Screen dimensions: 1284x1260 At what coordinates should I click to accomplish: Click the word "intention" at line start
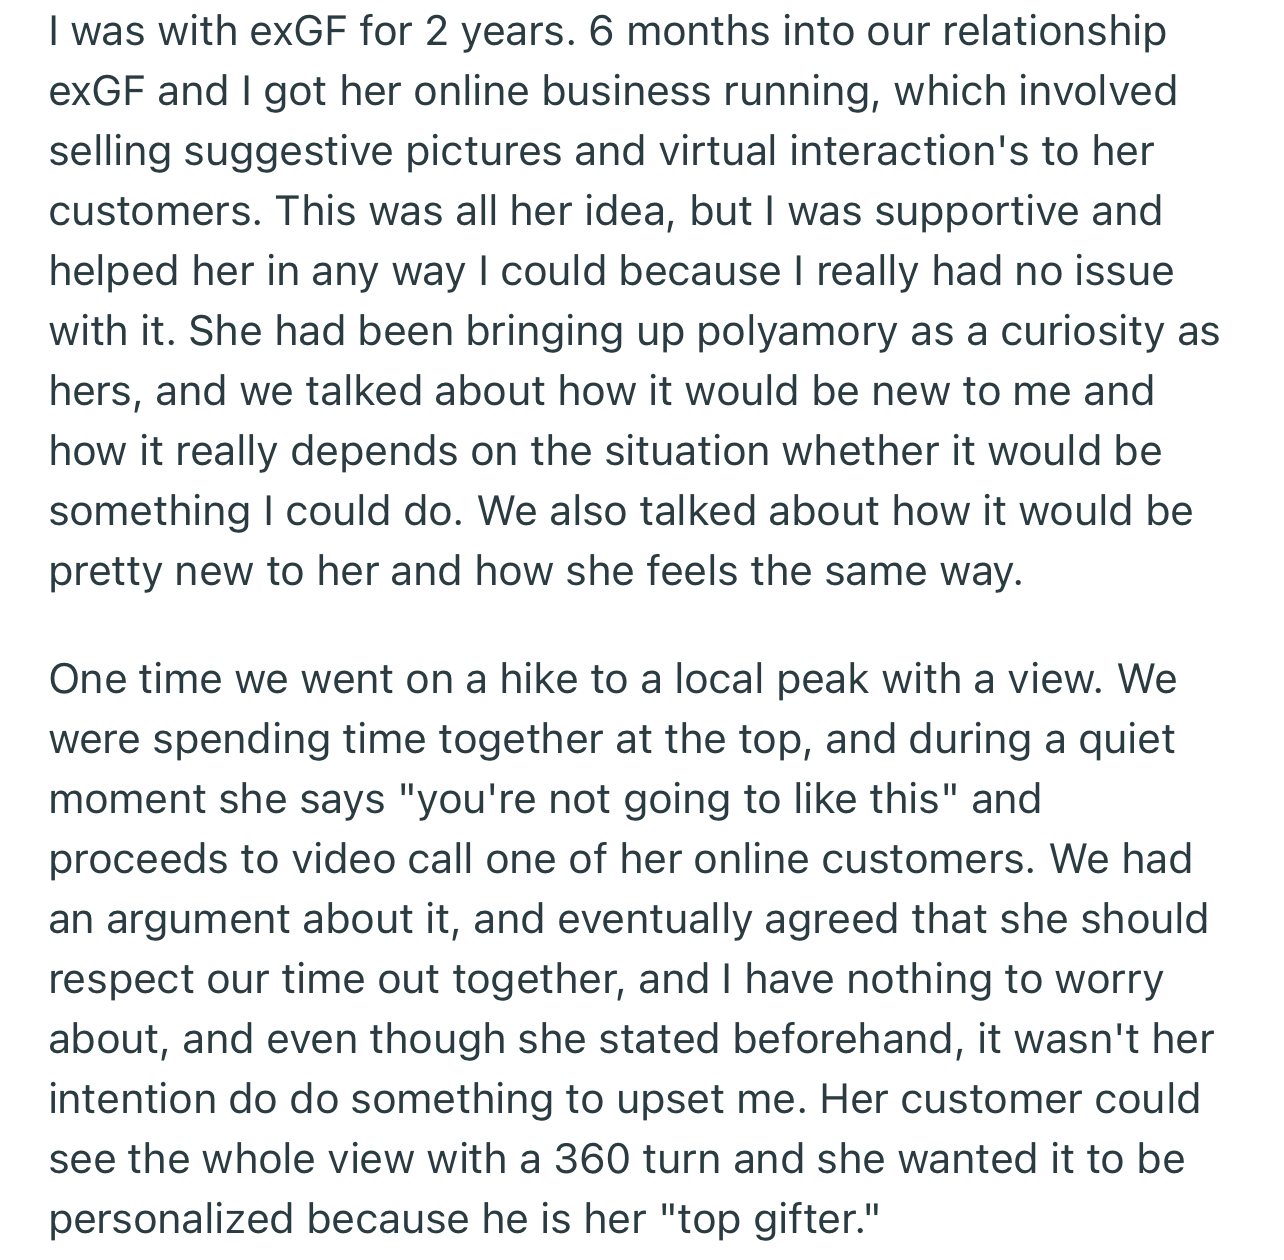pos(133,1100)
